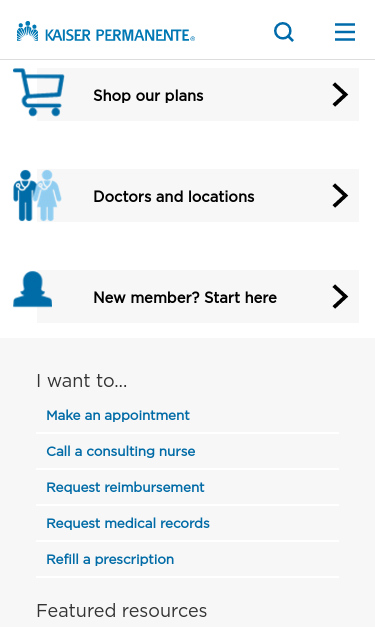The image size is (375, 627).
Task: Open the Request reimbursement link
Action: point(125,487)
